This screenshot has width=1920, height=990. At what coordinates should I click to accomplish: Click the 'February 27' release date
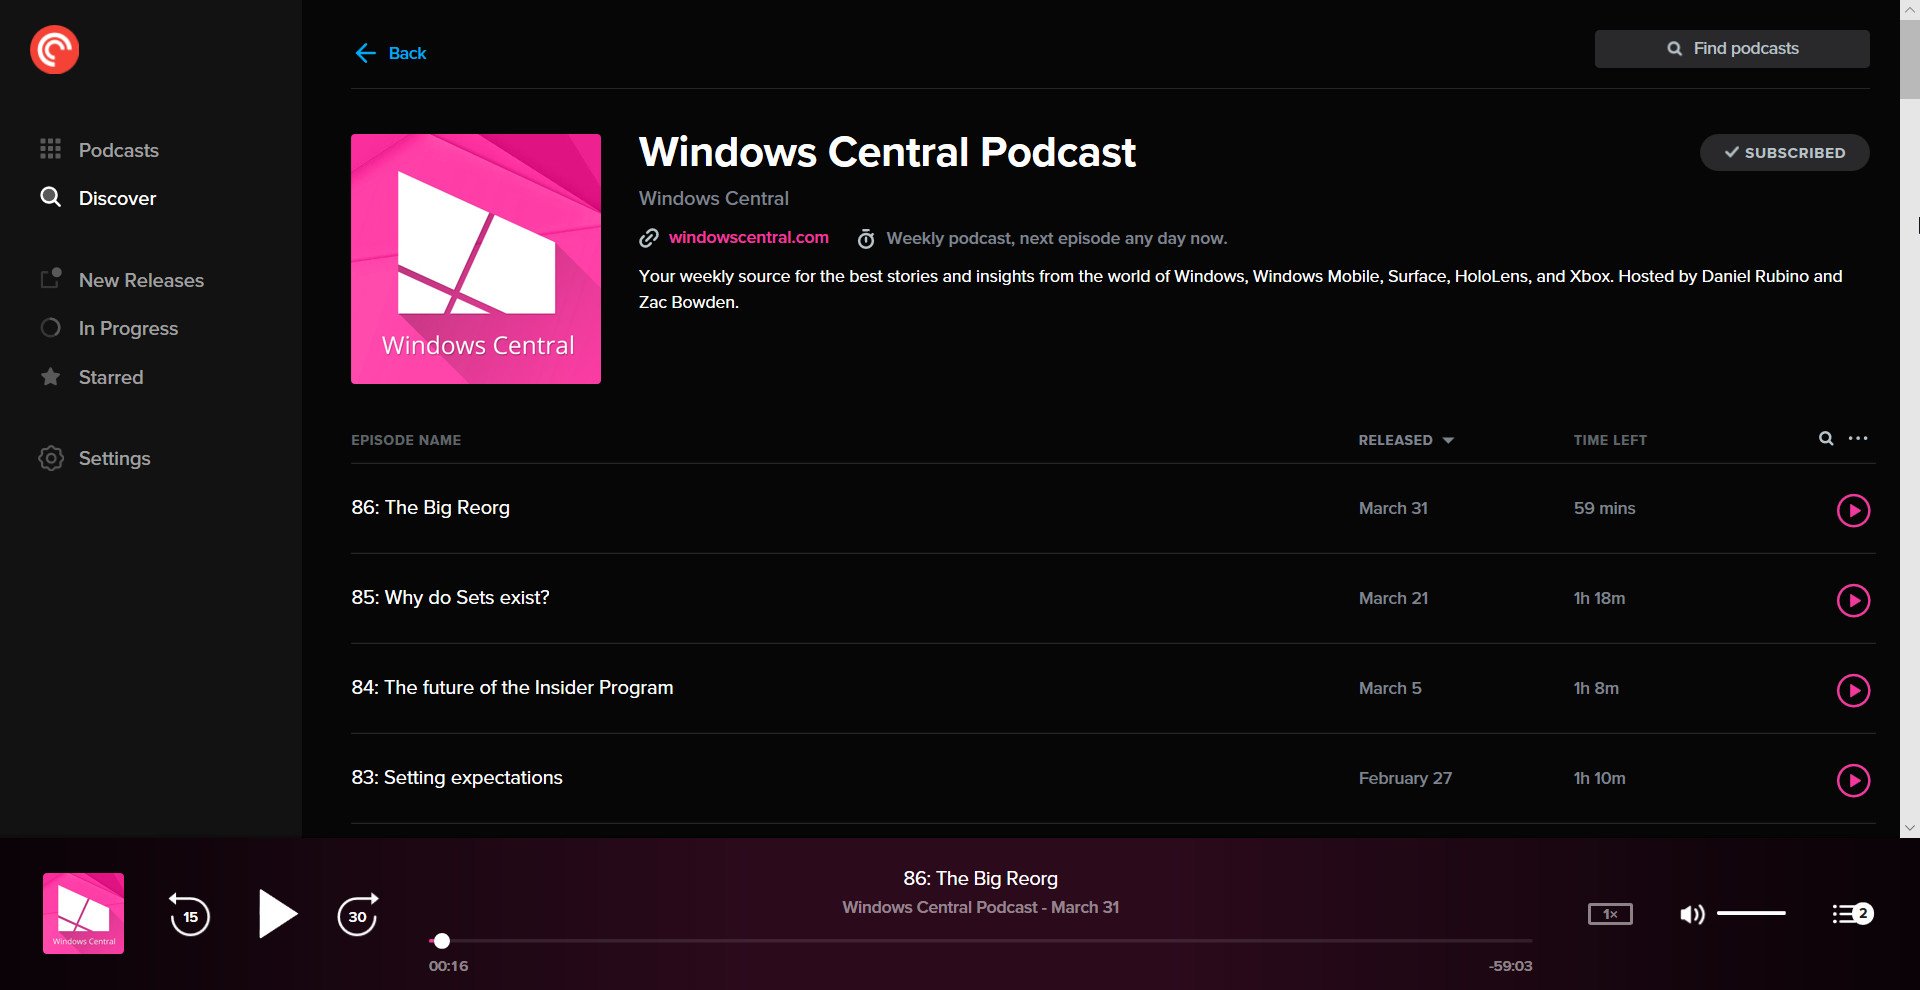1405,778
